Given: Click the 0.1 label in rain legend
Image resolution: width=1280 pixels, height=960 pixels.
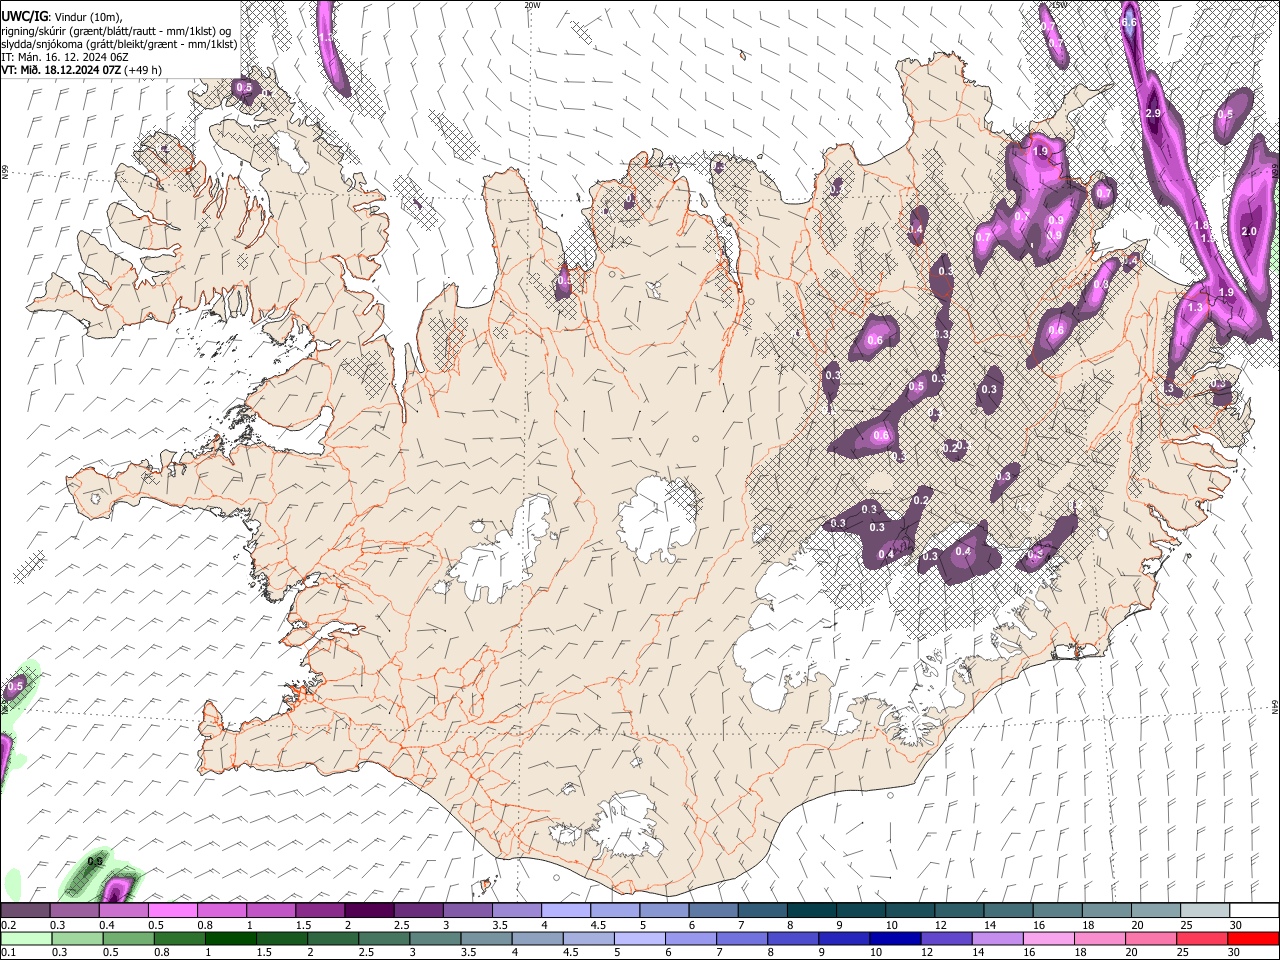Looking at the screenshot, I should pyautogui.click(x=8, y=953).
